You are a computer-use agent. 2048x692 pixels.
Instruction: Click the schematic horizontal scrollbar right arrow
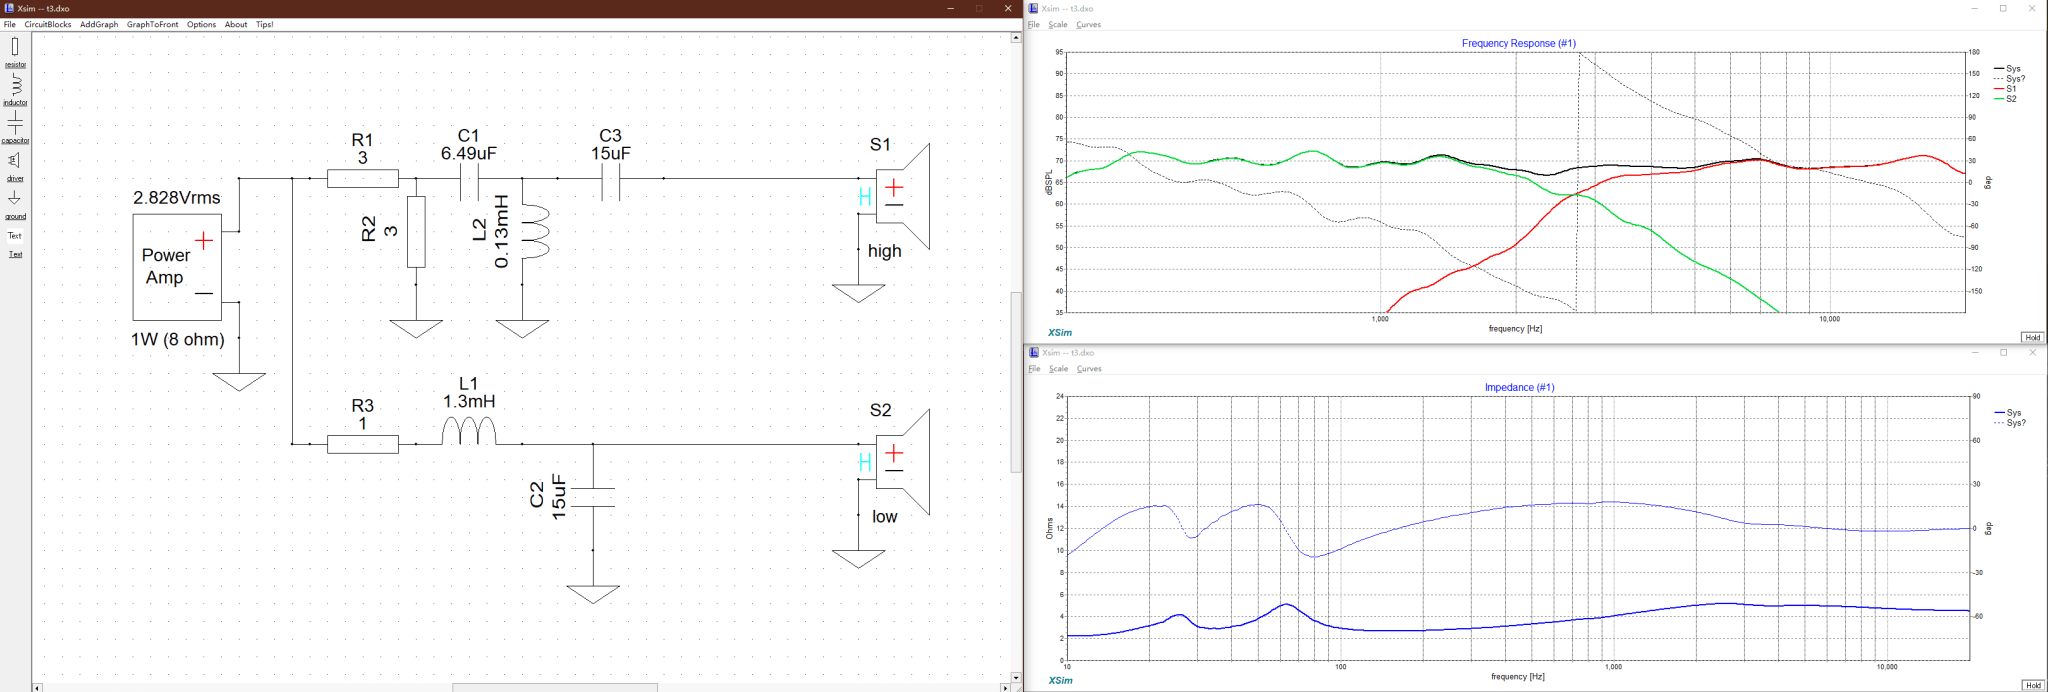(x=1005, y=688)
